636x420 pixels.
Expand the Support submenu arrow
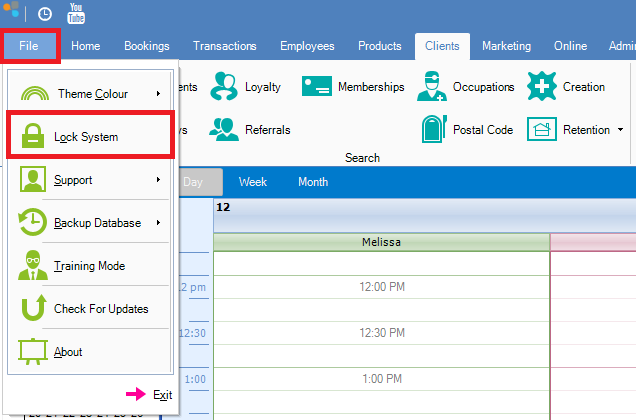point(158,180)
